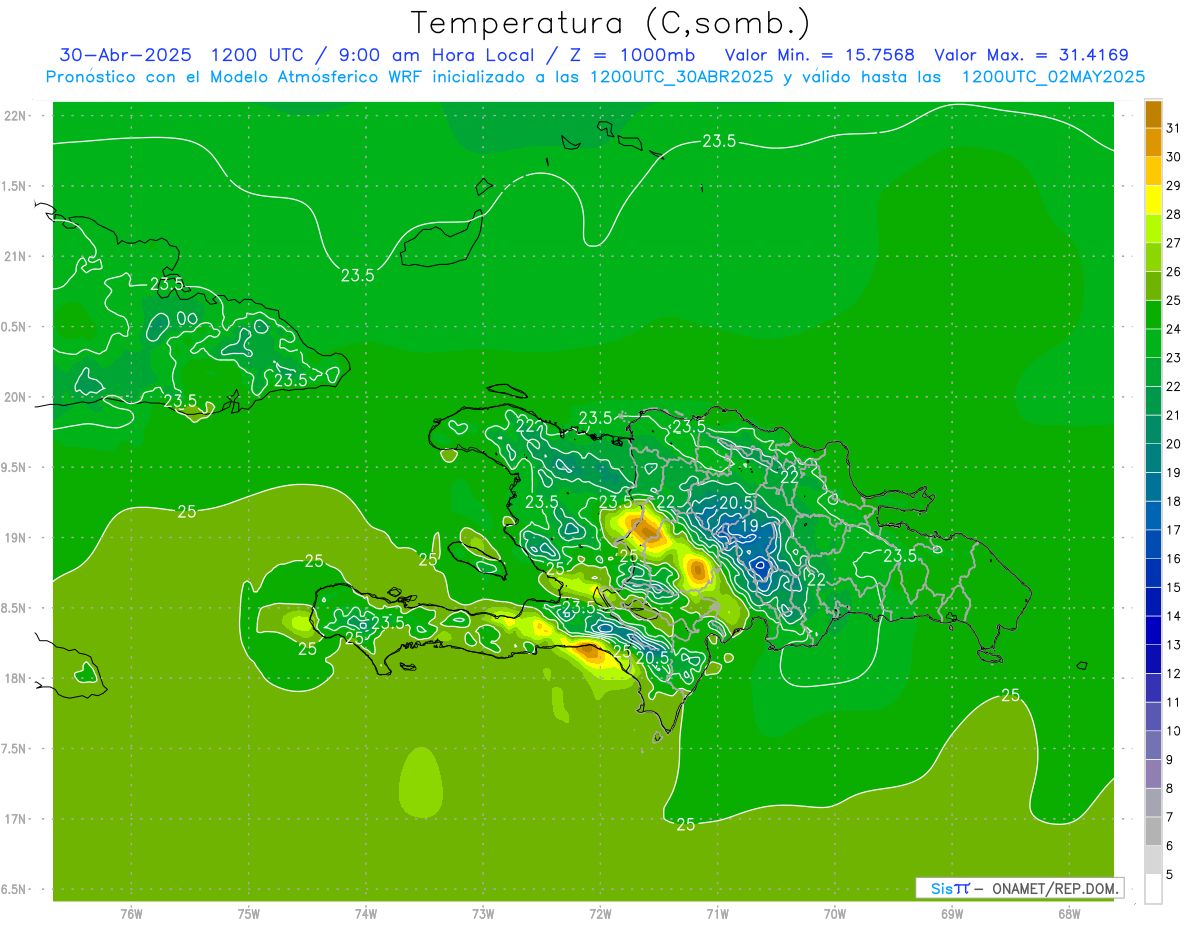This screenshot has height=927, width=1200.
Task: Click the "74W" longitude axis label
Action: [x=366, y=913]
